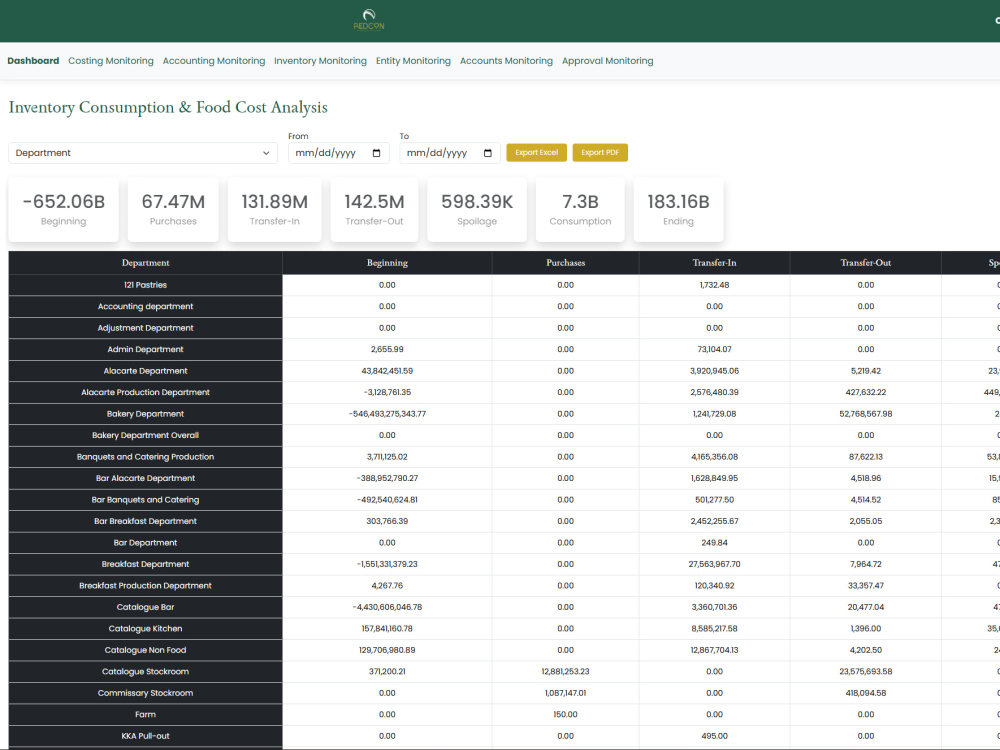Select the Catalogue Stockroom row
The height and width of the screenshot is (750, 1000).
click(145, 672)
